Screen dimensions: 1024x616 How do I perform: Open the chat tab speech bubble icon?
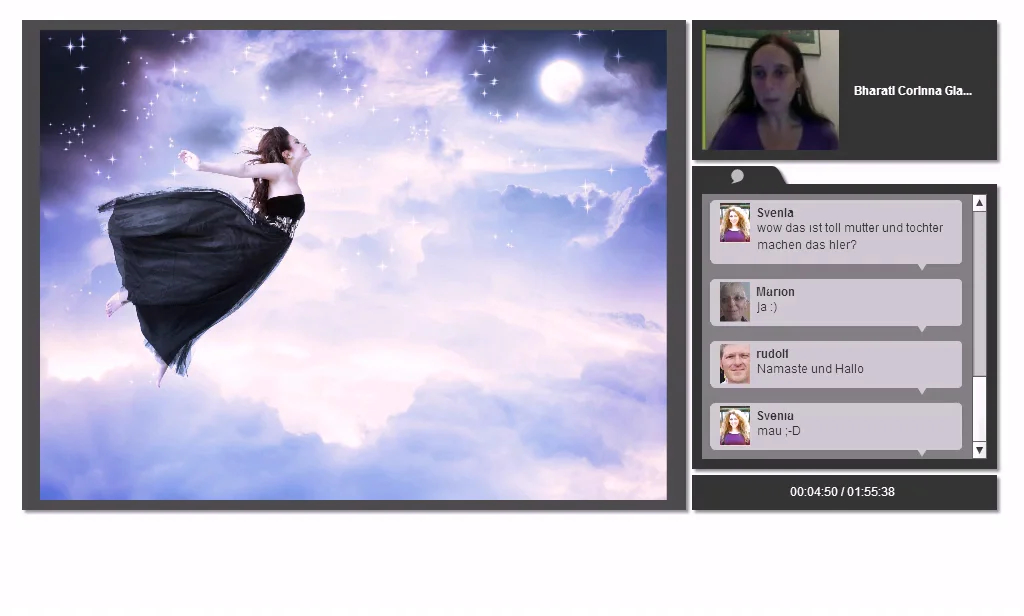[x=737, y=176]
